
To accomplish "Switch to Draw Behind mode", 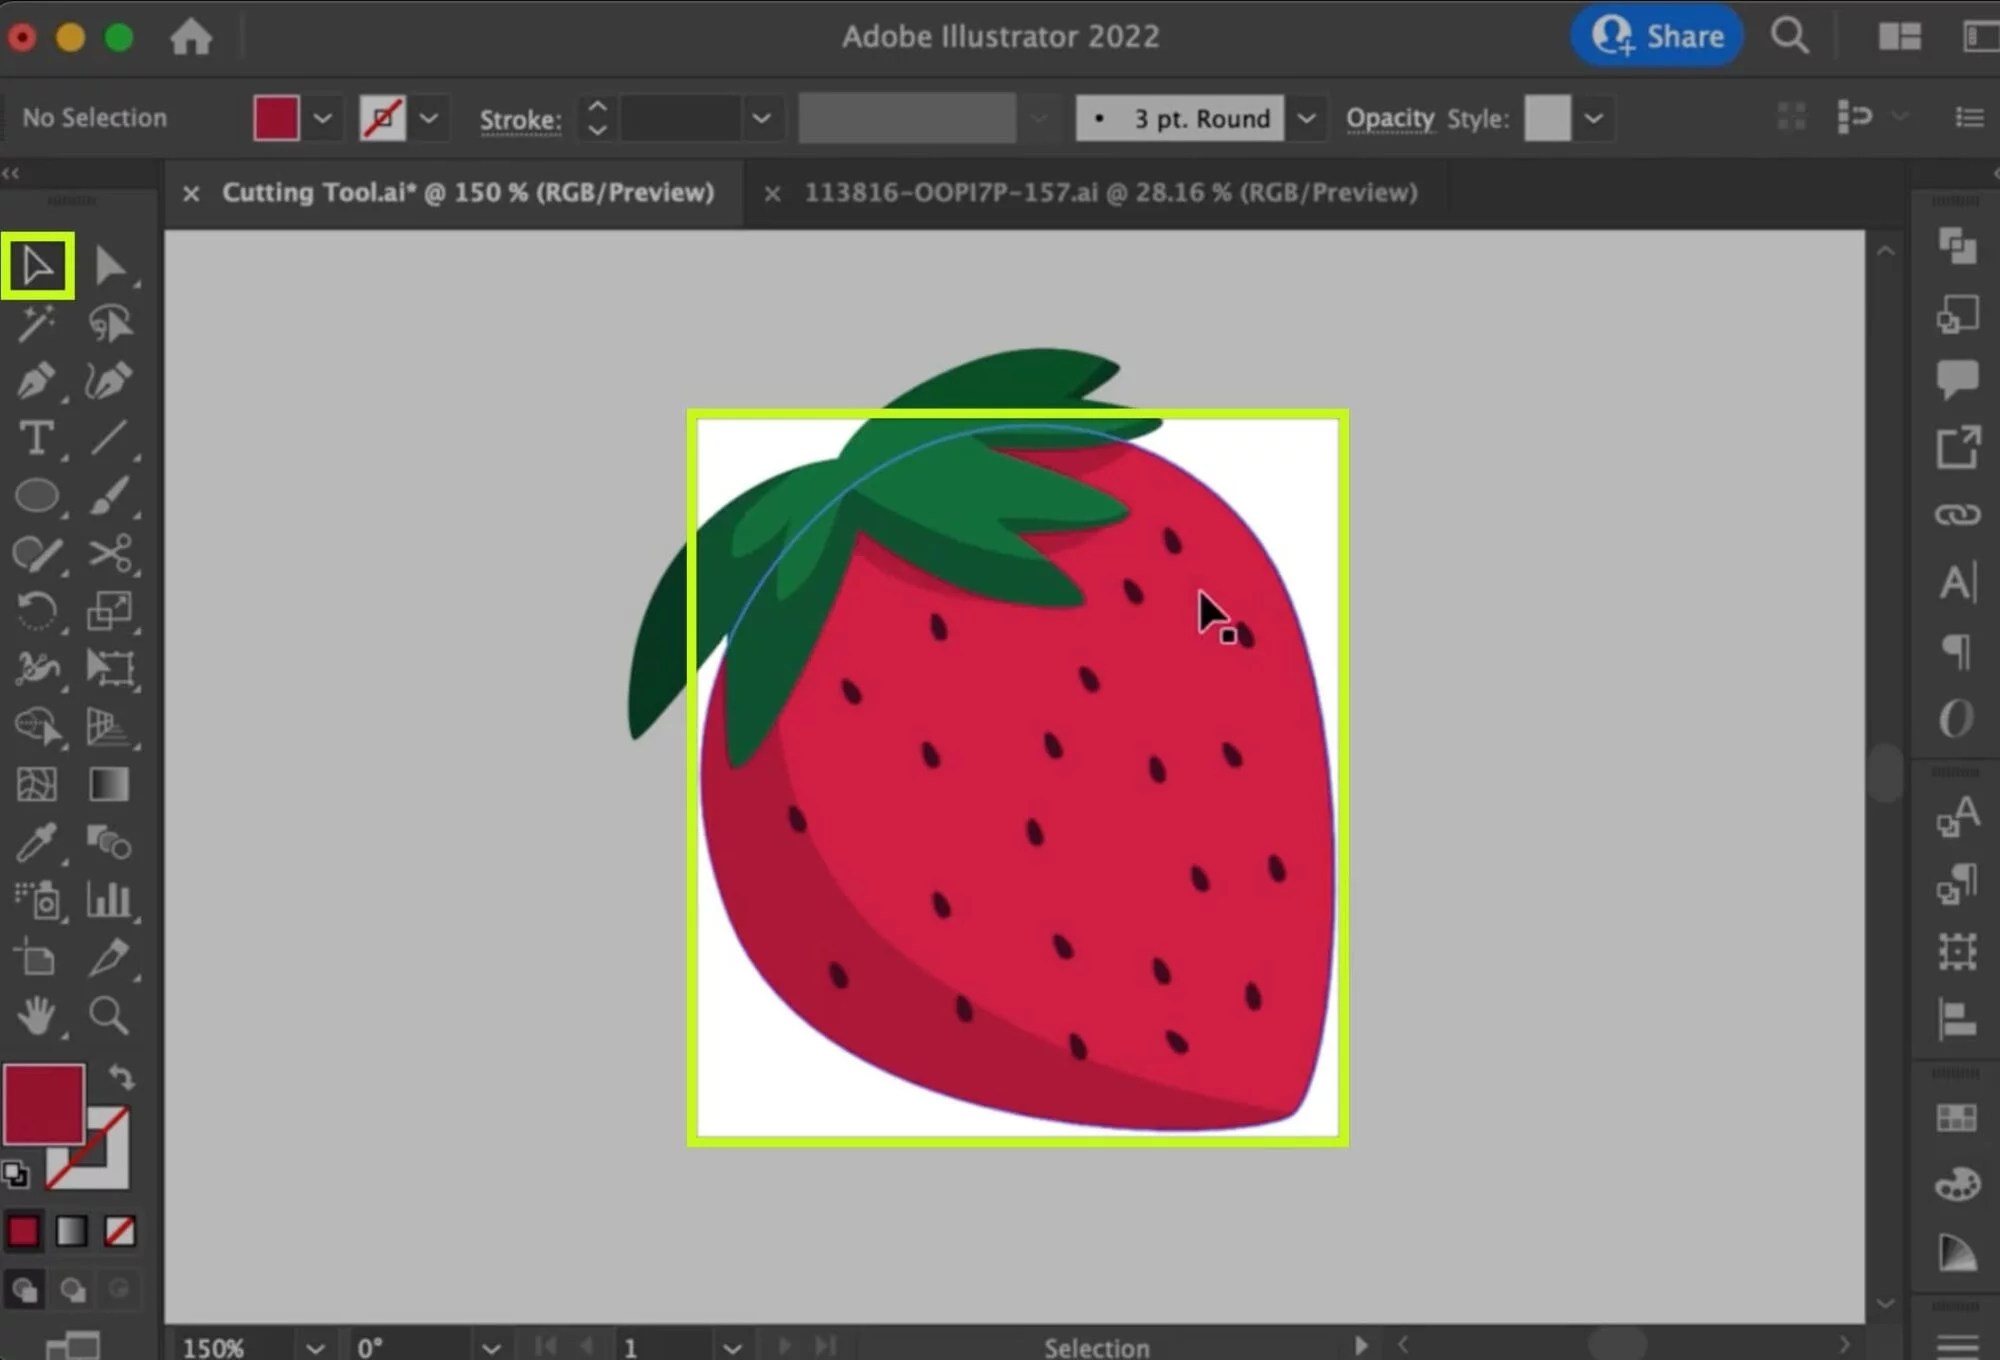I will click(74, 1290).
